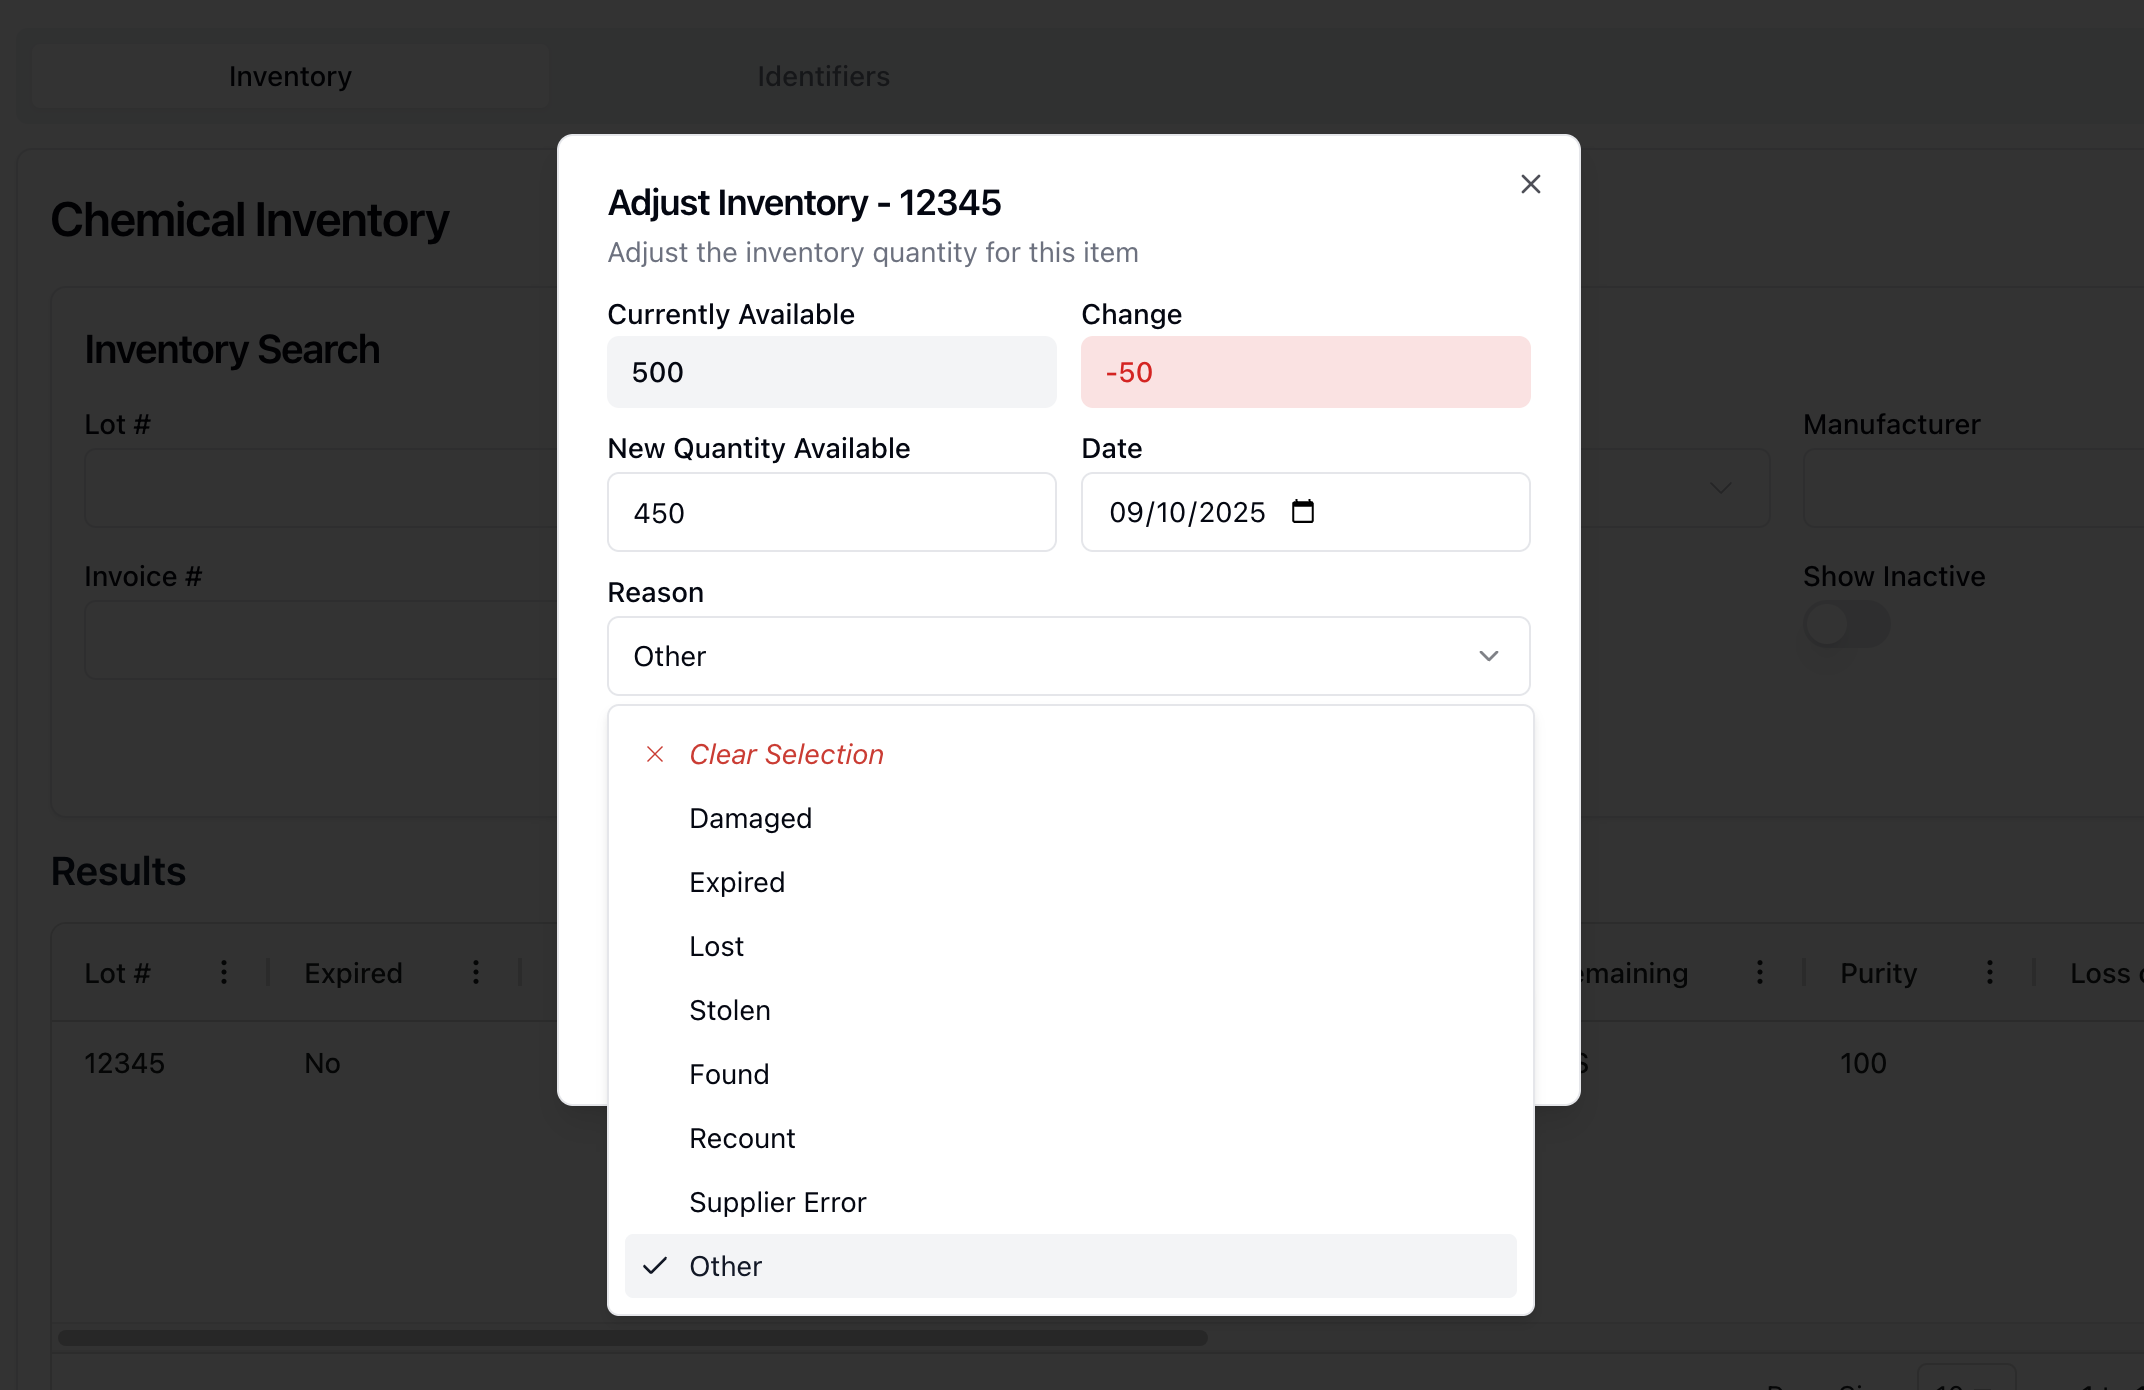Switch to the Identifiers tab
Screen dimensions: 2144x1390
pos(823,76)
